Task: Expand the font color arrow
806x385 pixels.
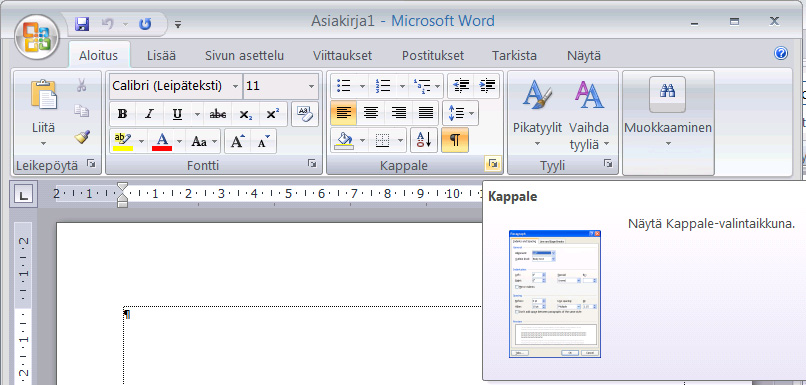Action: (179, 141)
